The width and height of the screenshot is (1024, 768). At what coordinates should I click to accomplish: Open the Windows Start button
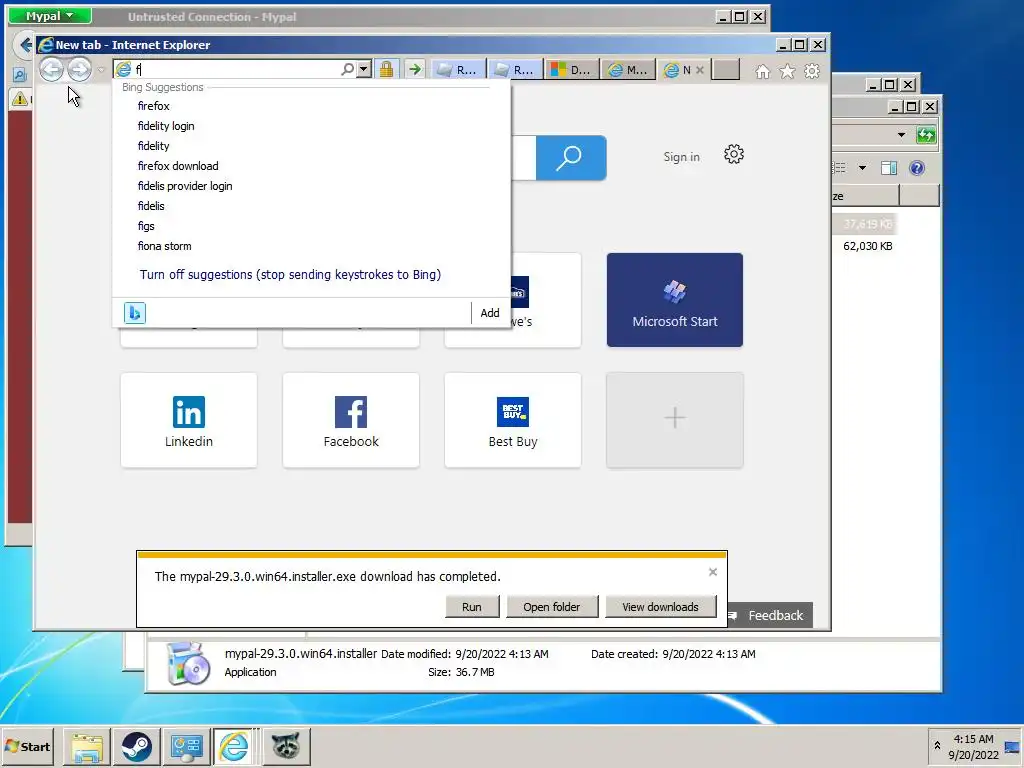click(27, 746)
